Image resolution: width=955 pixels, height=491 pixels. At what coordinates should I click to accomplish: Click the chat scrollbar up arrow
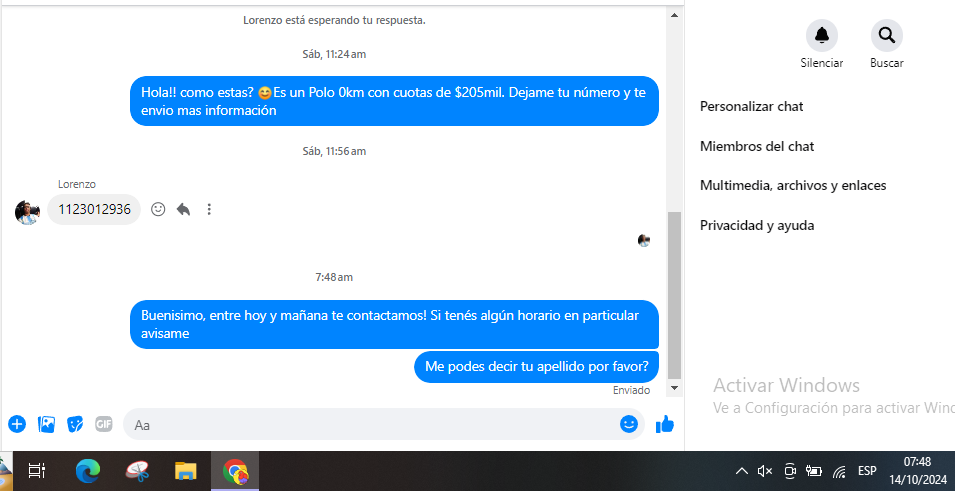point(674,15)
